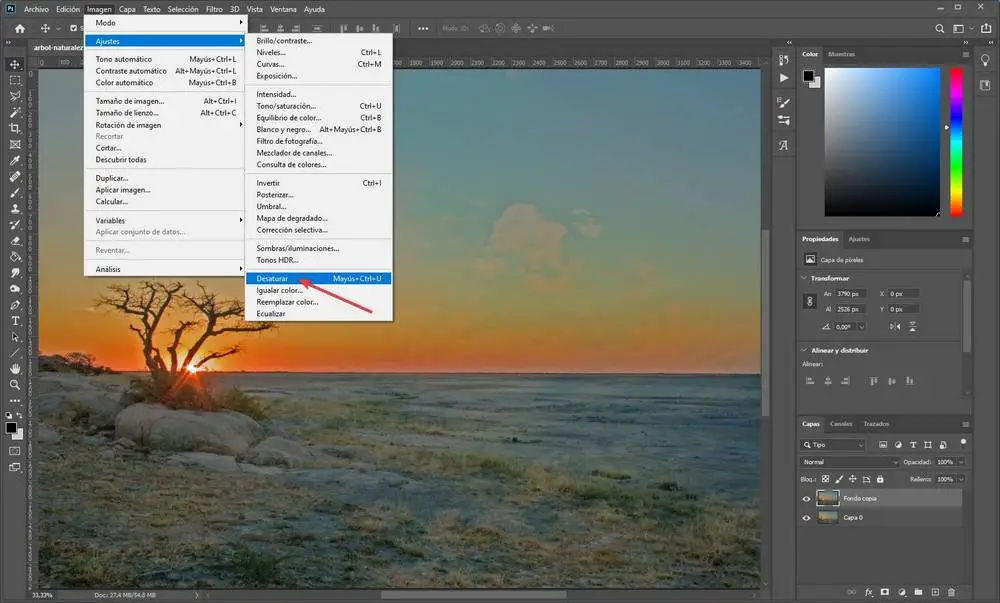Screen dimensions: 1000x603
Task: Collapse the Transformar section
Action: (x=806, y=278)
